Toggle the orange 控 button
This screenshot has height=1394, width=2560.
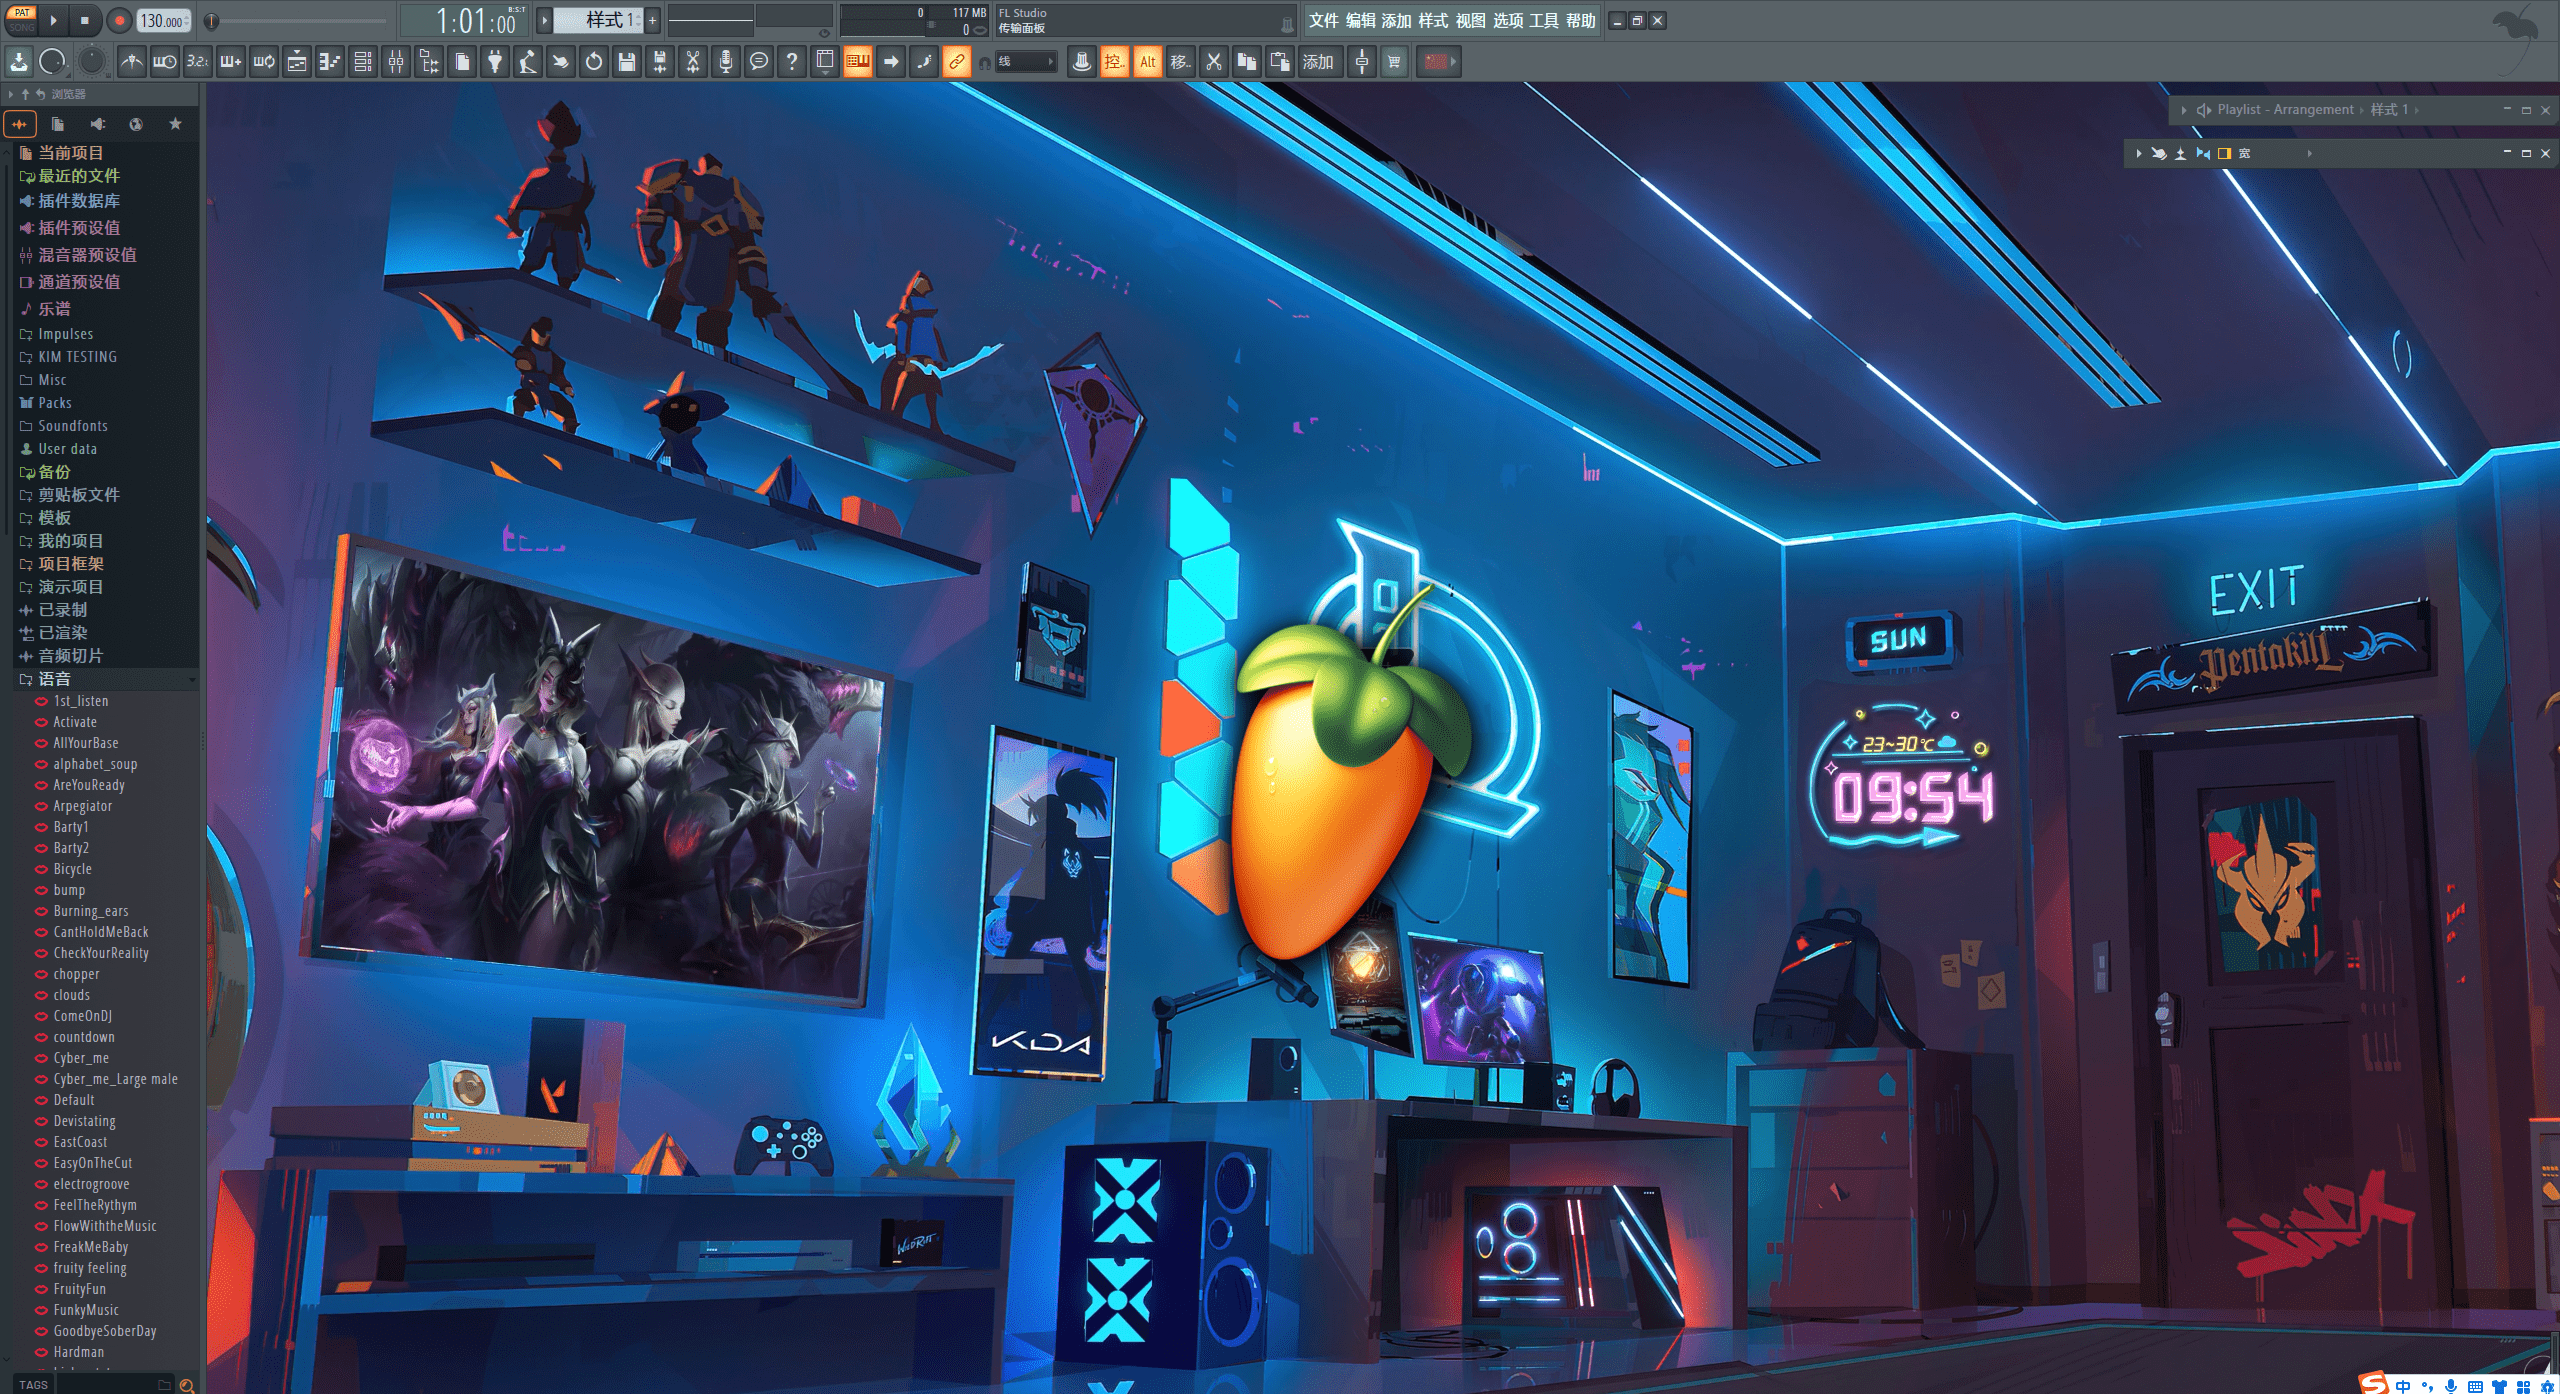[x=1114, y=62]
